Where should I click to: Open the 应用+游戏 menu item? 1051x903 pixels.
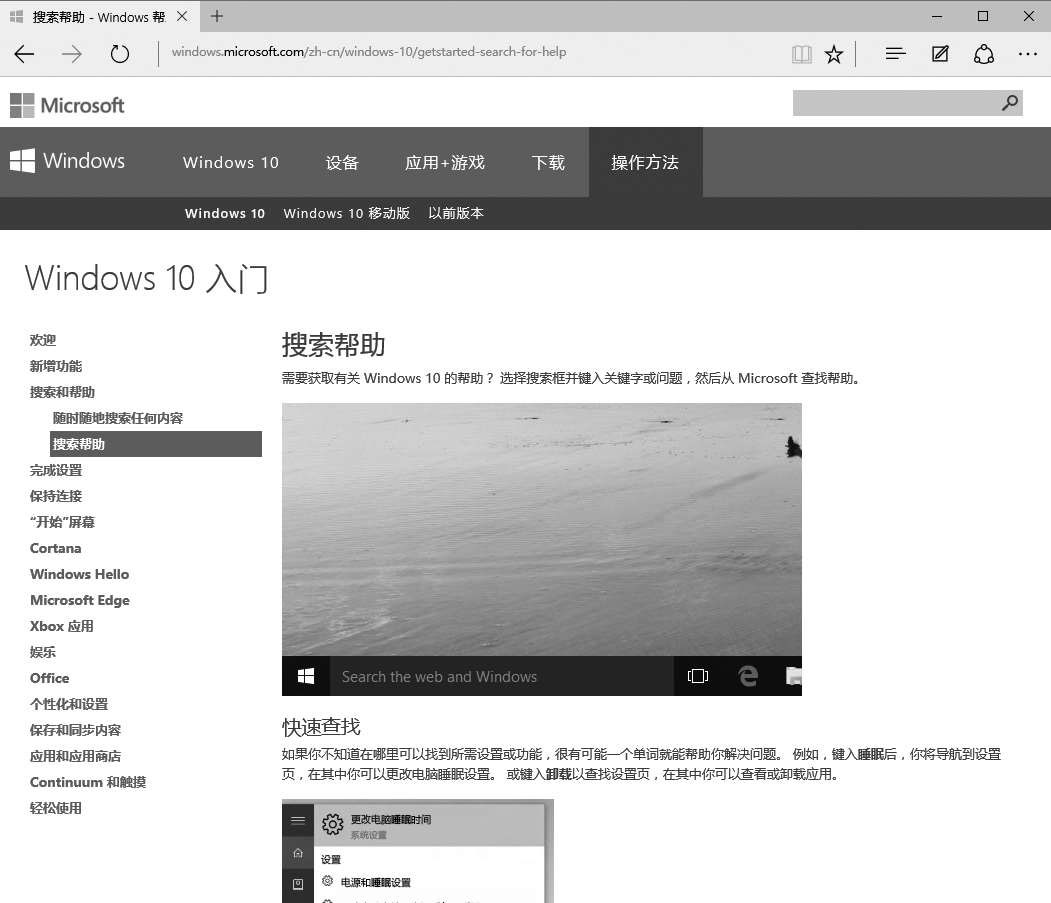[444, 162]
